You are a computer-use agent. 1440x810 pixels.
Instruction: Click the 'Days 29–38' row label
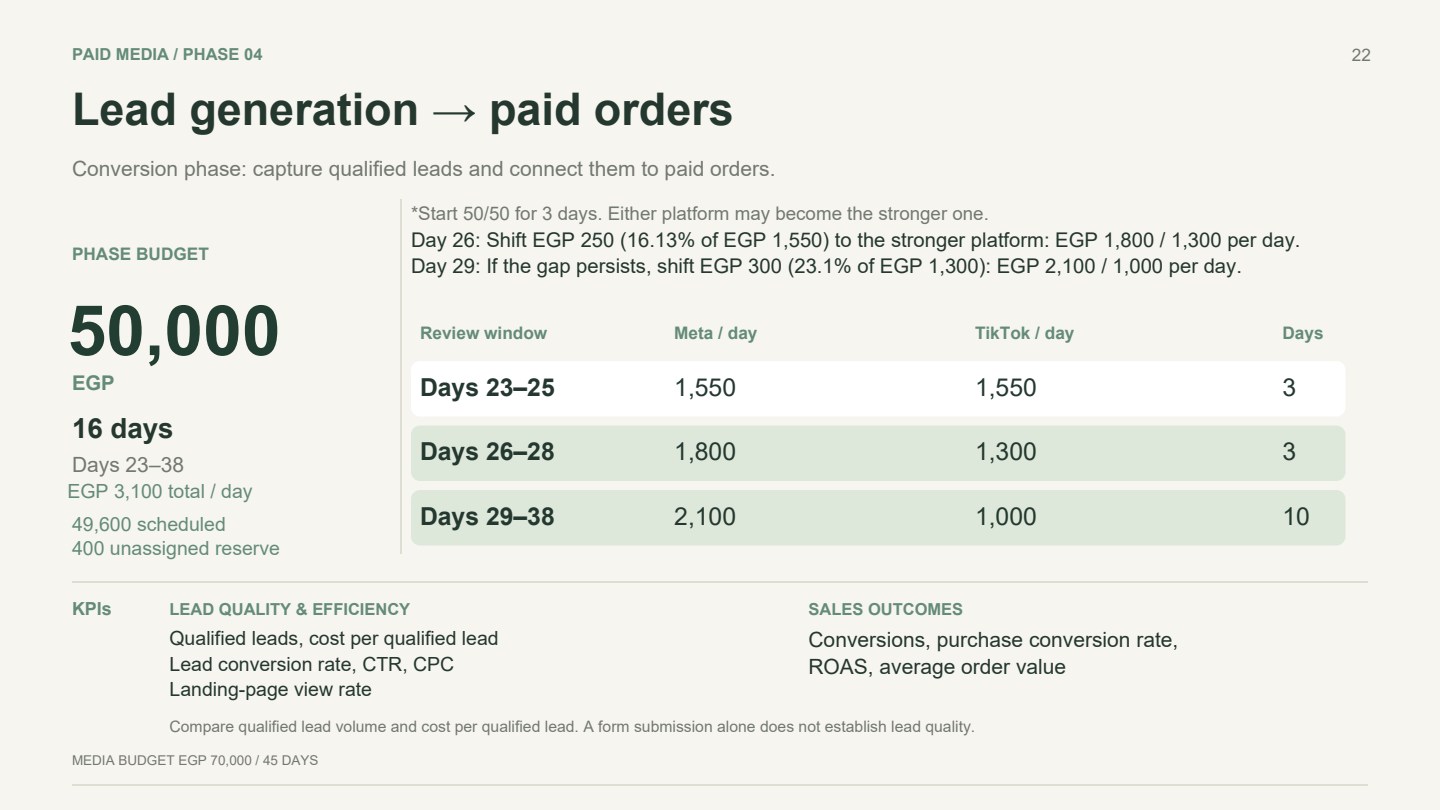[487, 517]
